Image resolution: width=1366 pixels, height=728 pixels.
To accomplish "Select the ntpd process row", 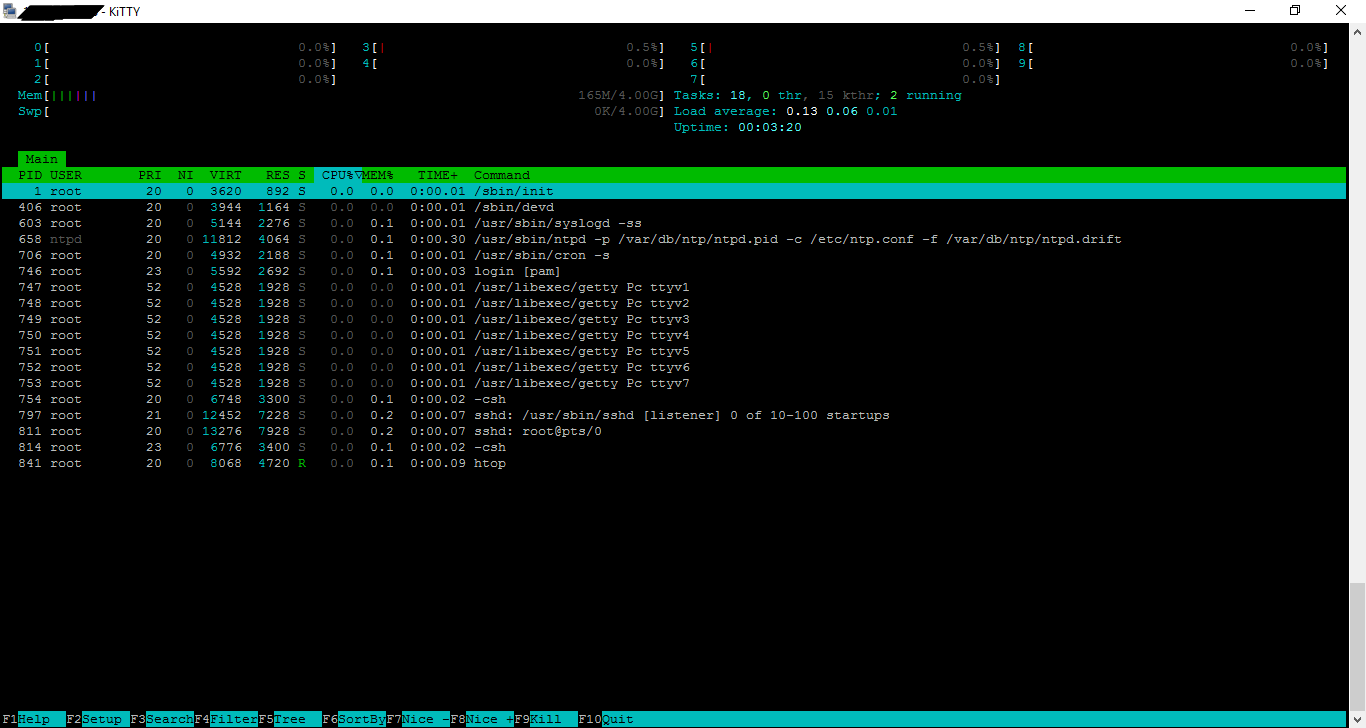I will coord(400,239).
